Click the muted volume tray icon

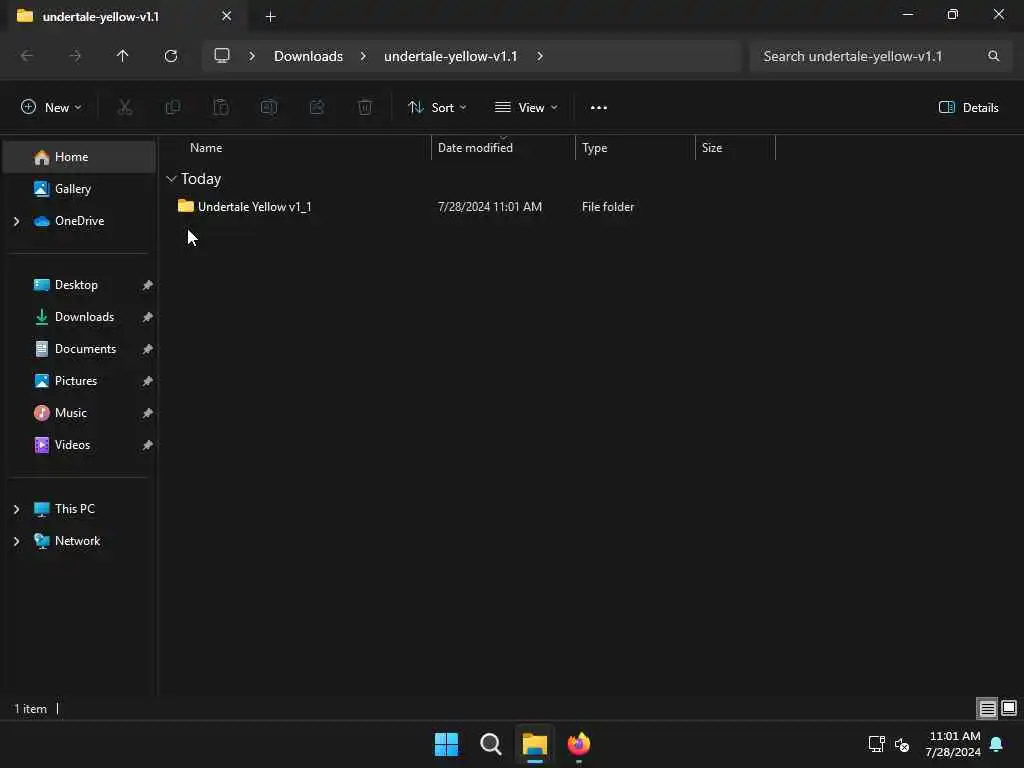902,744
